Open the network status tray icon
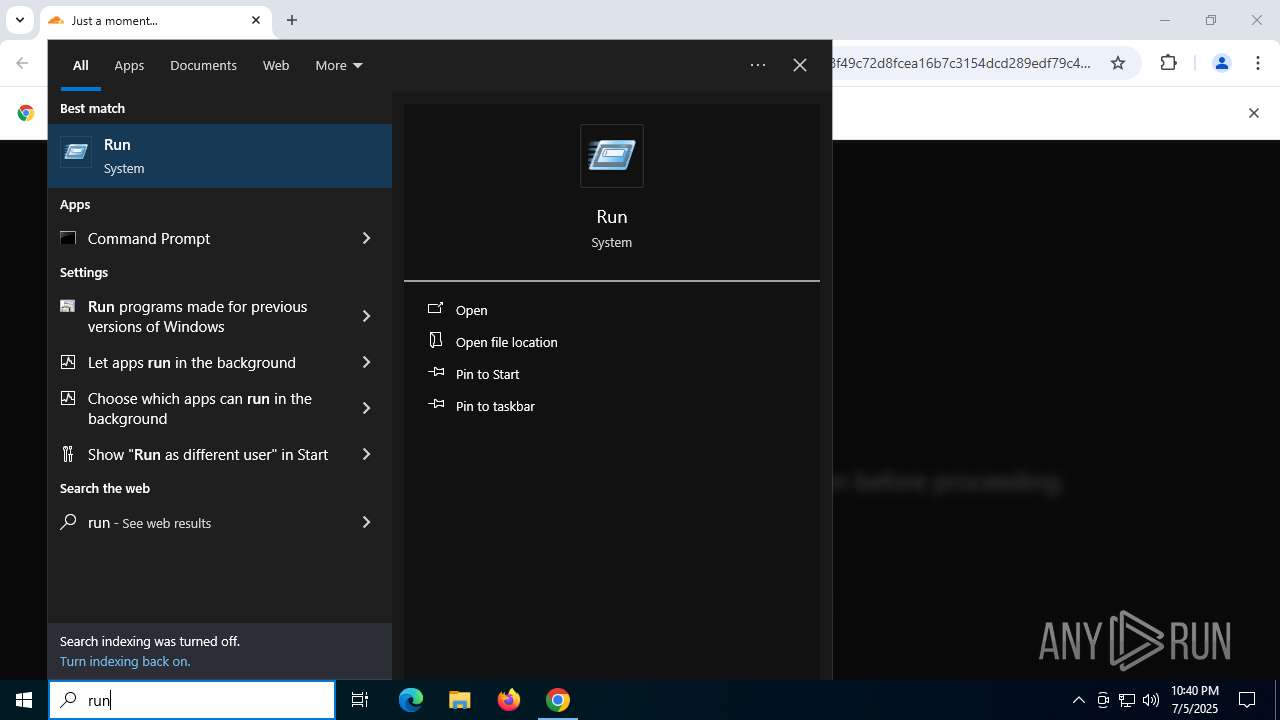The width and height of the screenshot is (1280, 720). [1127, 700]
